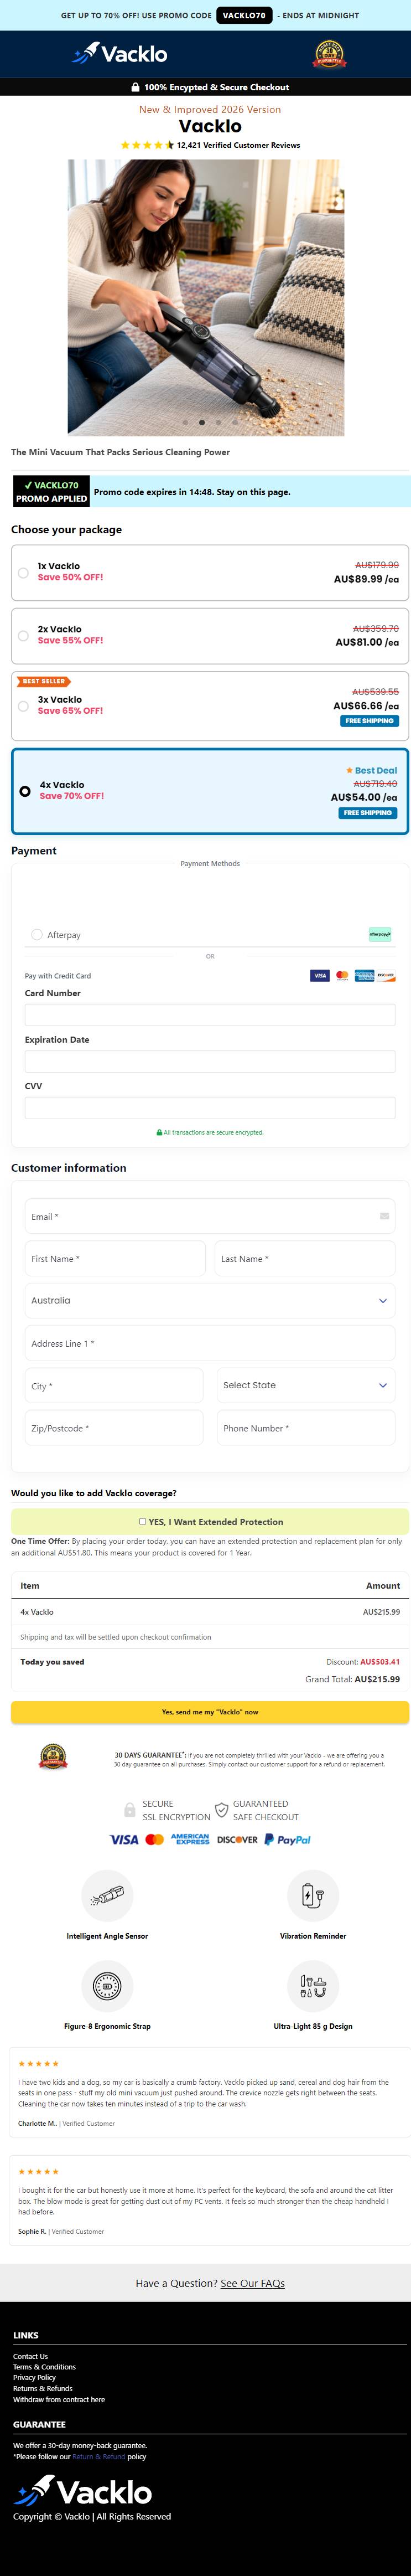Viewport: 411px width, 2576px height.
Task: Select the 4x Vacklo package radio
Action: (x=25, y=791)
